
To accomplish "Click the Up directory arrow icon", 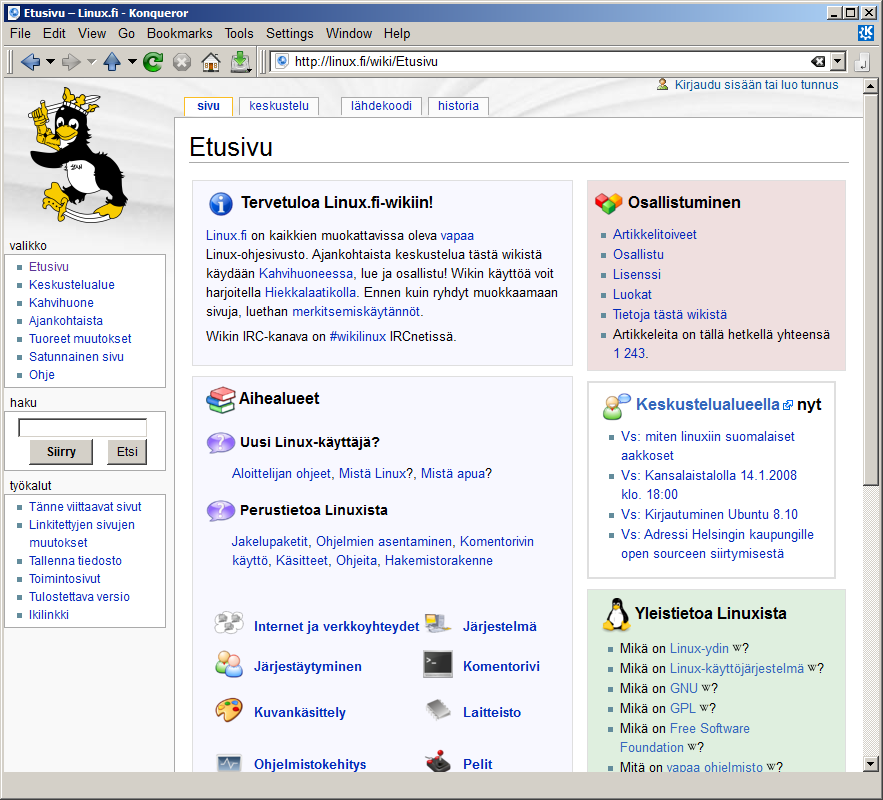I will pos(112,62).
